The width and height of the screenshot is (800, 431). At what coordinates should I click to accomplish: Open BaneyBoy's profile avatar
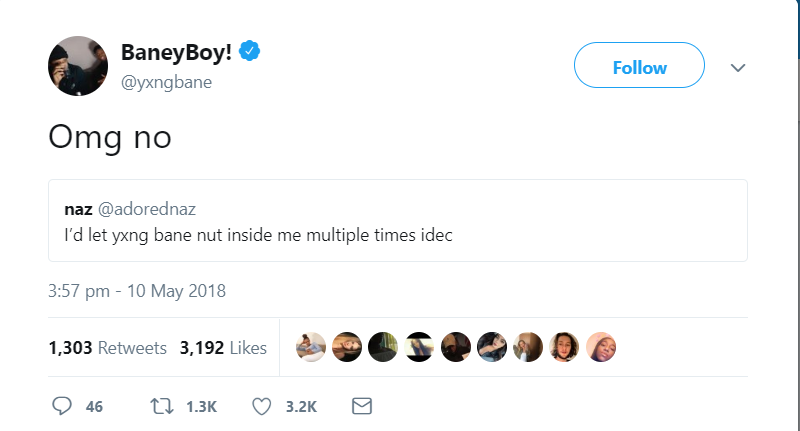point(78,67)
